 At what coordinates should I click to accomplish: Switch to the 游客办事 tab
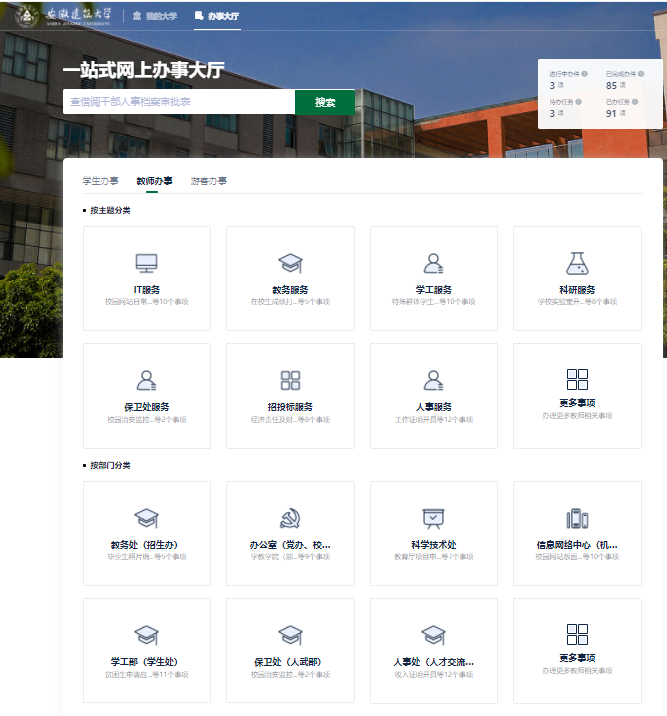tap(208, 181)
